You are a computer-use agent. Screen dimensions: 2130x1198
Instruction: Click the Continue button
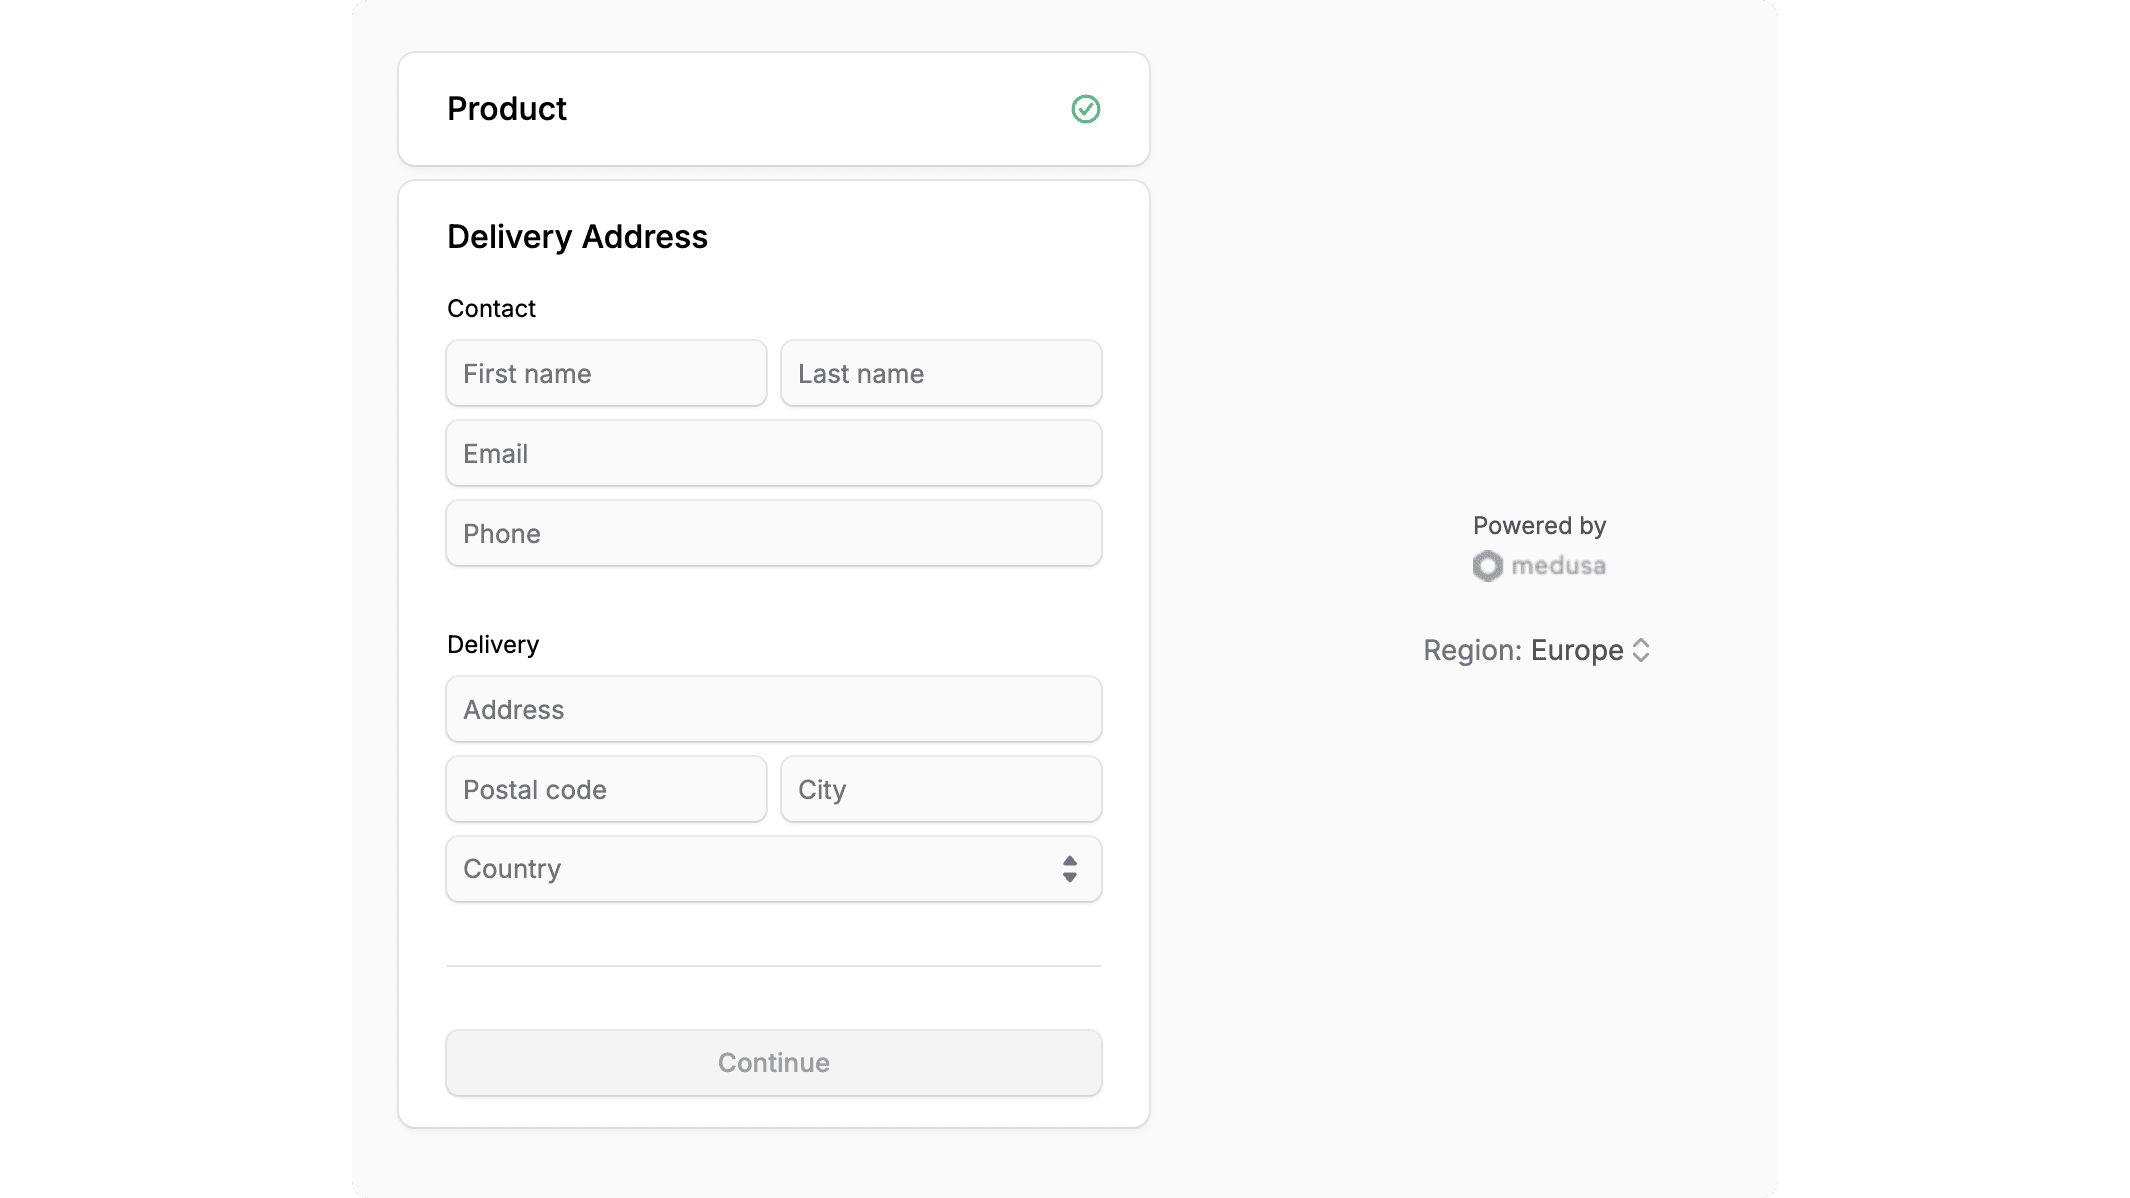tap(773, 1063)
